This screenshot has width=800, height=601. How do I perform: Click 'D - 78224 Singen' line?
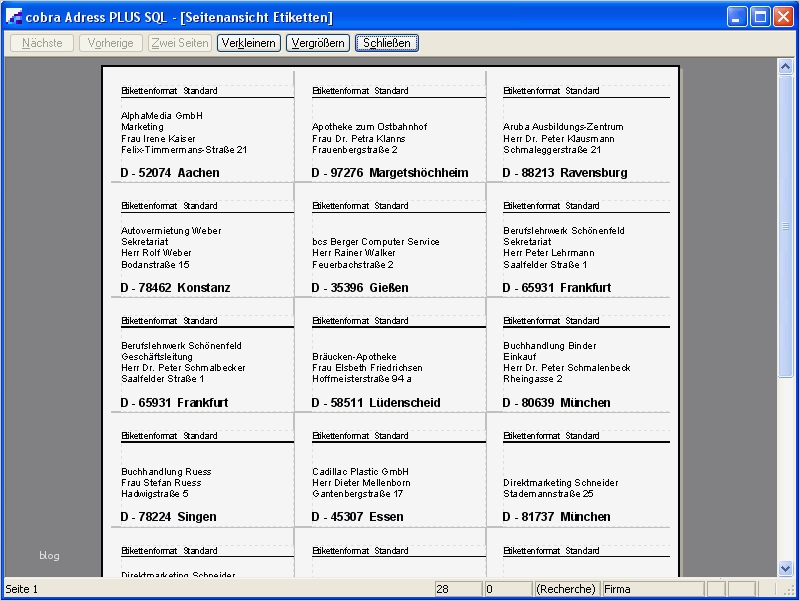tap(168, 517)
